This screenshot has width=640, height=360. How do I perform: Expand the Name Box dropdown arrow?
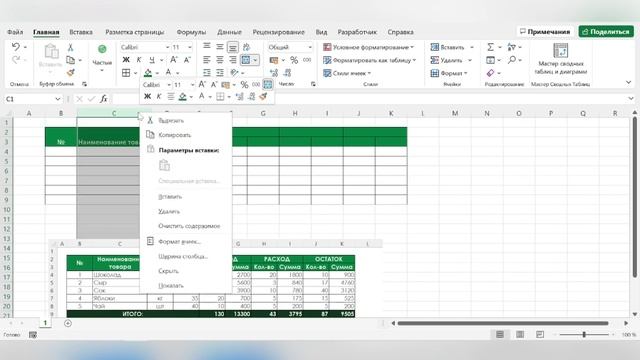(x=58, y=99)
